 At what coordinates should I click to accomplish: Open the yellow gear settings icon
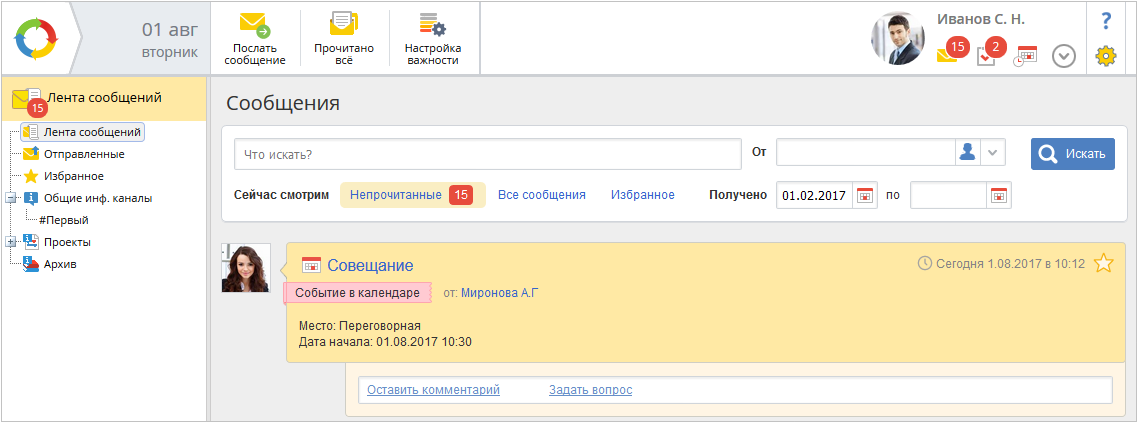pyautogui.click(x=1105, y=56)
